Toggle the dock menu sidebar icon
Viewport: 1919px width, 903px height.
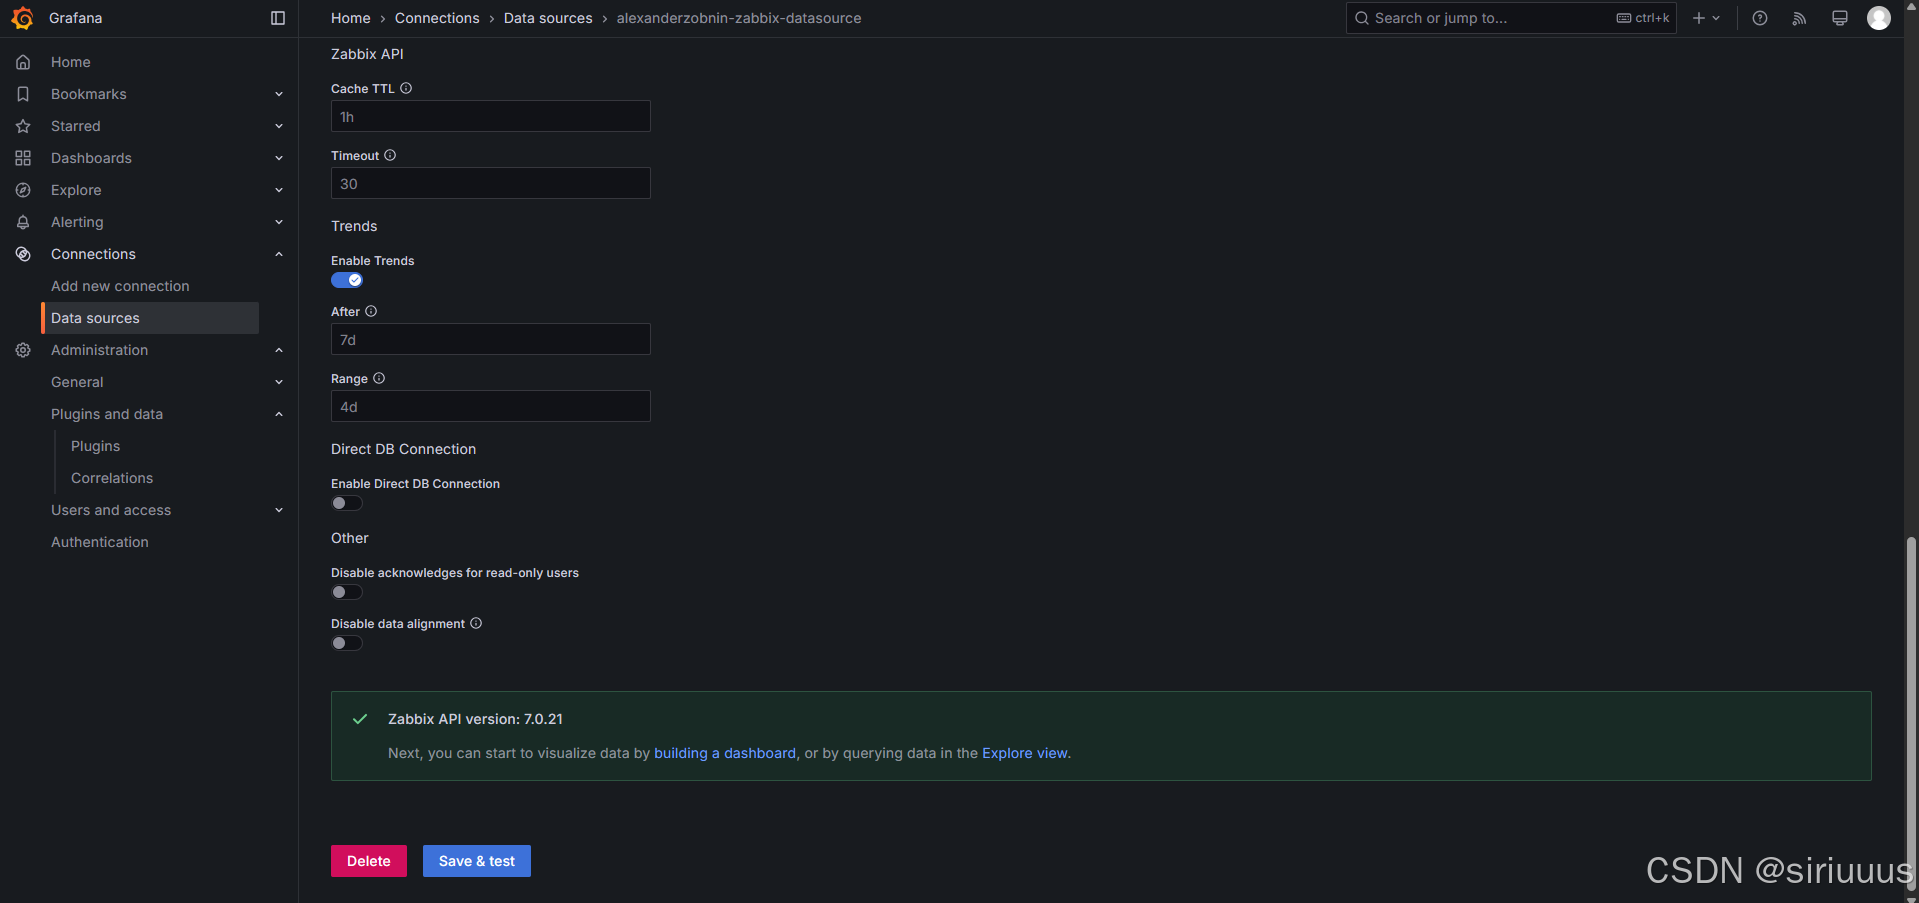coord(278,18)
